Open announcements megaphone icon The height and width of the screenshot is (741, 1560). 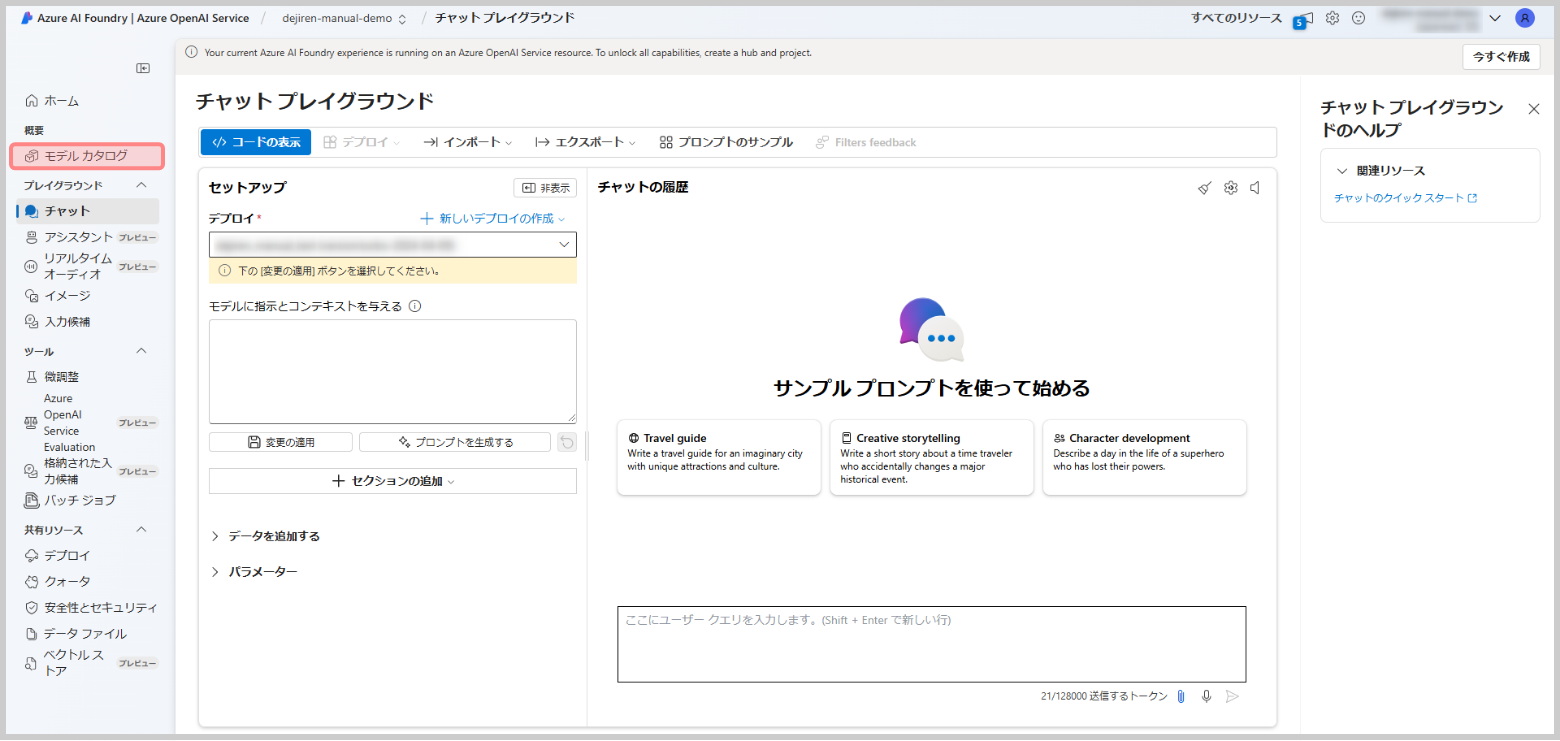click(x=1304, y=19)
